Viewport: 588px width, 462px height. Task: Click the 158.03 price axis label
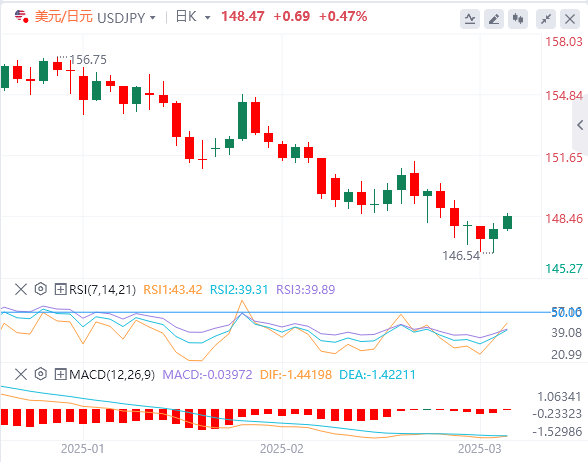click(564, 42)
